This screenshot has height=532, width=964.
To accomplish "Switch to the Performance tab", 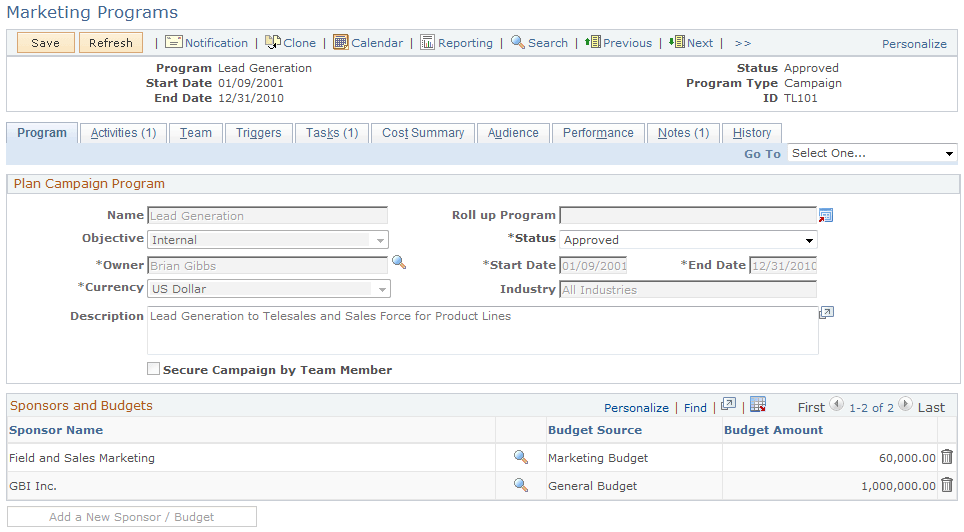I will coord(598,133).
